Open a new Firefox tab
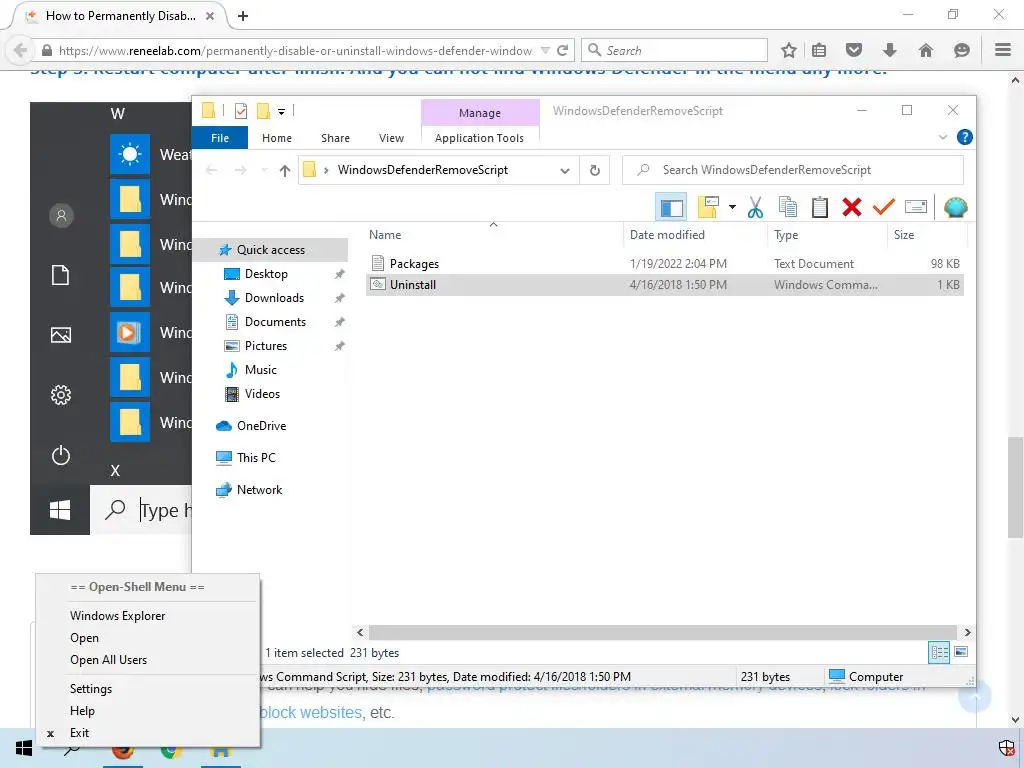 tap(243, 16)
